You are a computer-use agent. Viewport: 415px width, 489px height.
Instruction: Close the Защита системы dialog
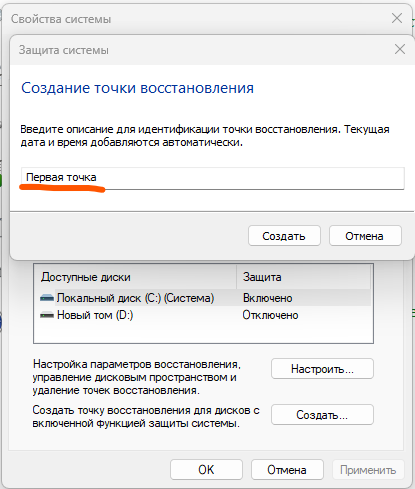(x=400, y=49)
